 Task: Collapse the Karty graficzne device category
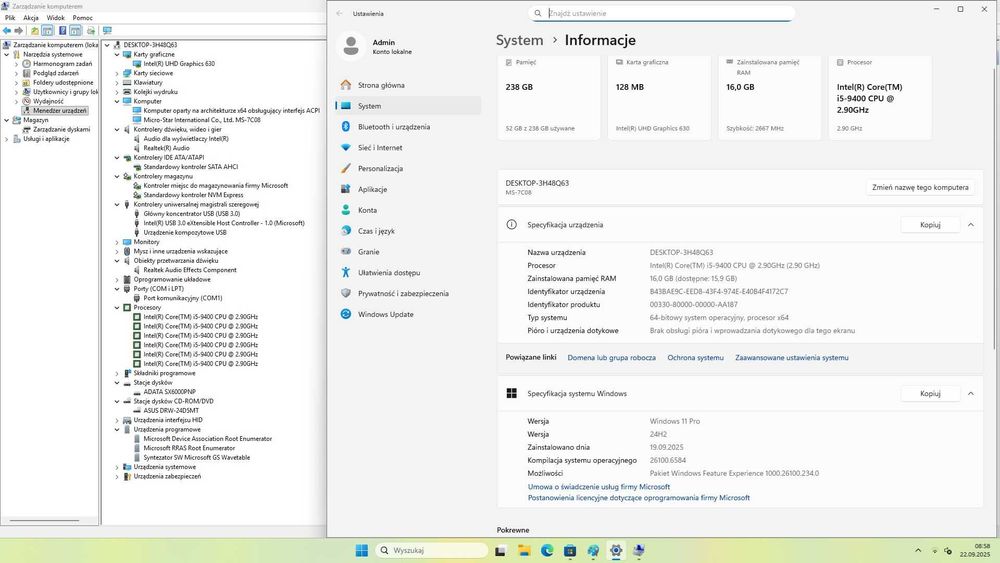tap(117, 55)
